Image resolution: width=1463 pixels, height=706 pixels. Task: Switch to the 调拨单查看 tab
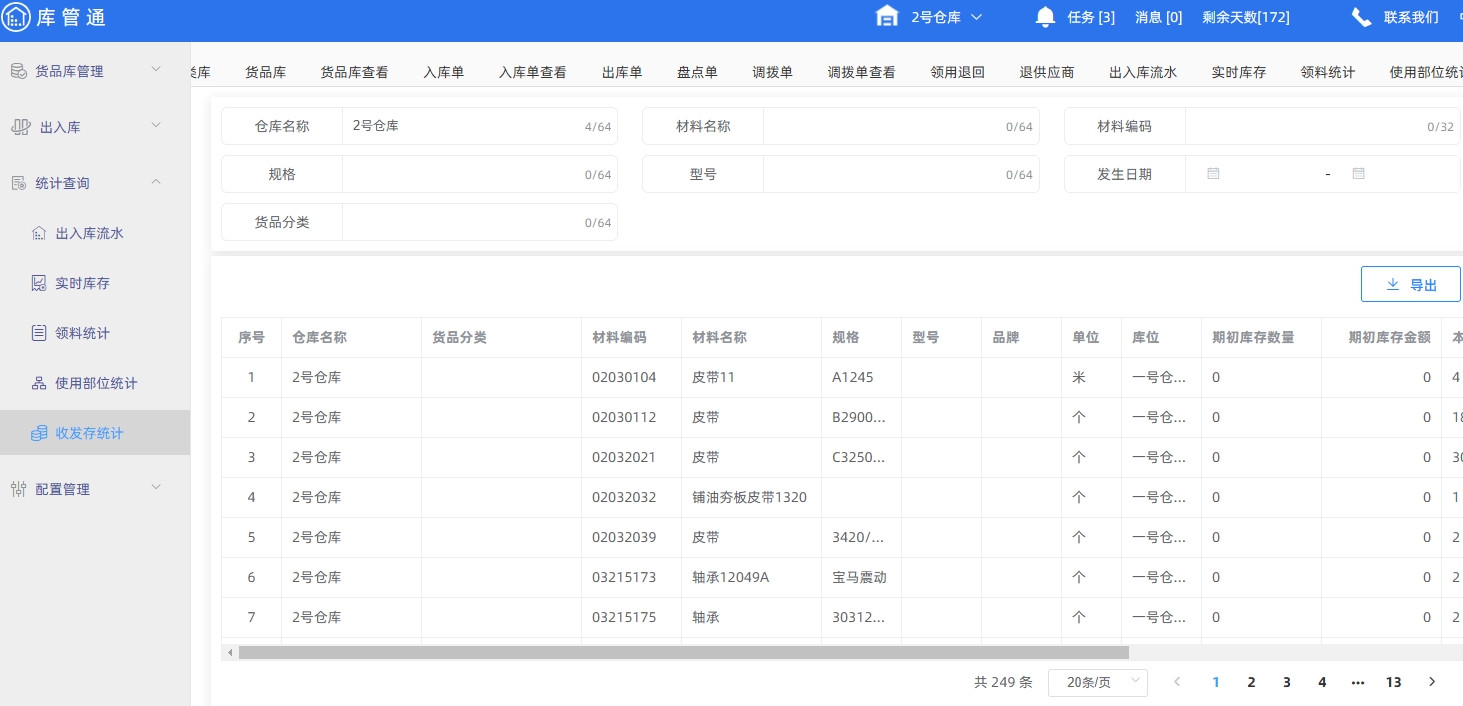coord(861,72)
